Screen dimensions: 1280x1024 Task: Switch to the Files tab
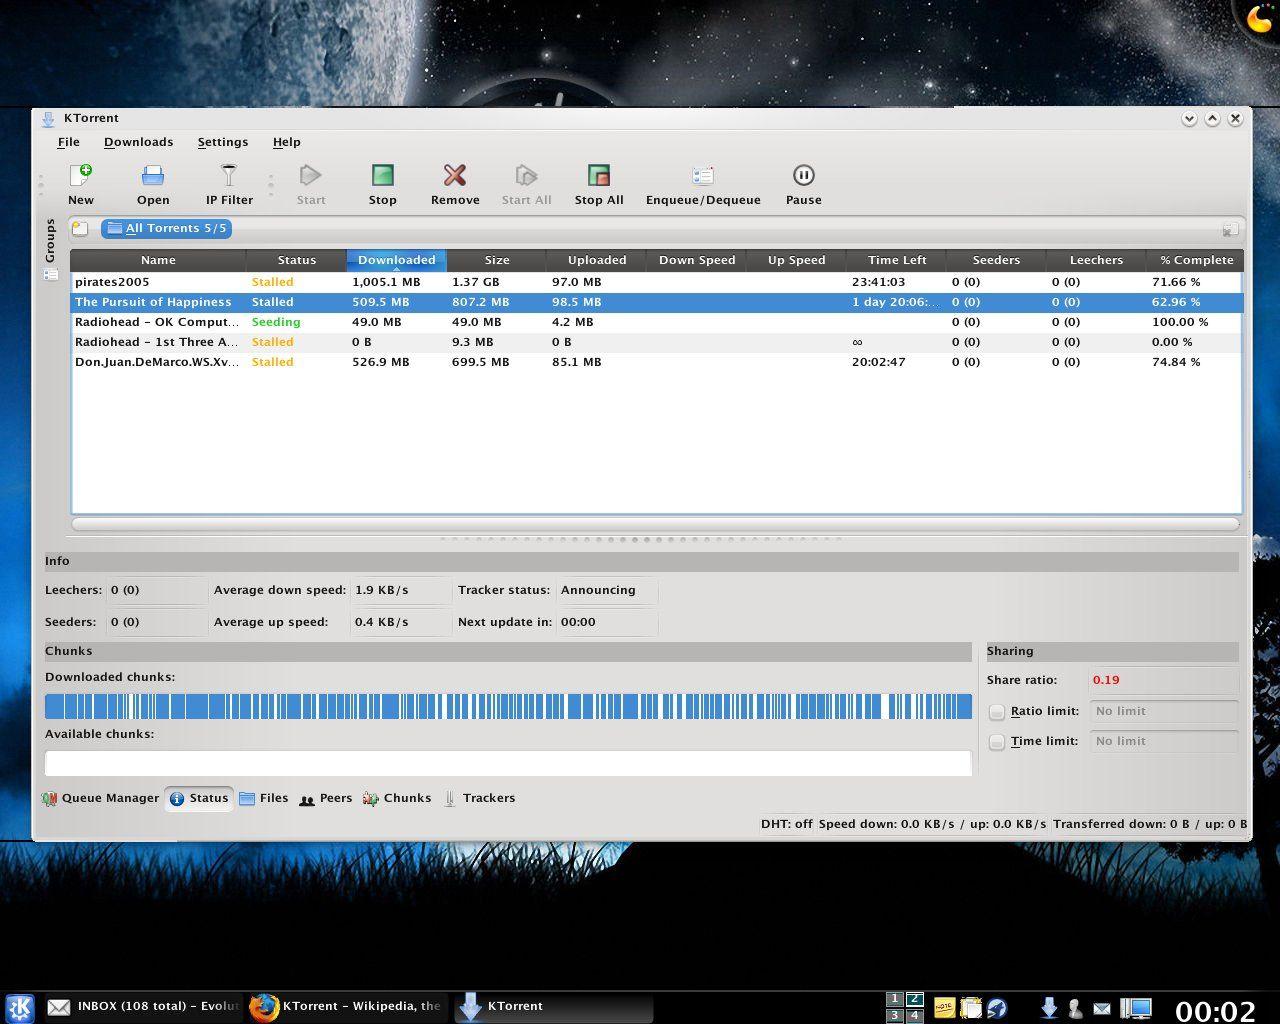point(264,798)
